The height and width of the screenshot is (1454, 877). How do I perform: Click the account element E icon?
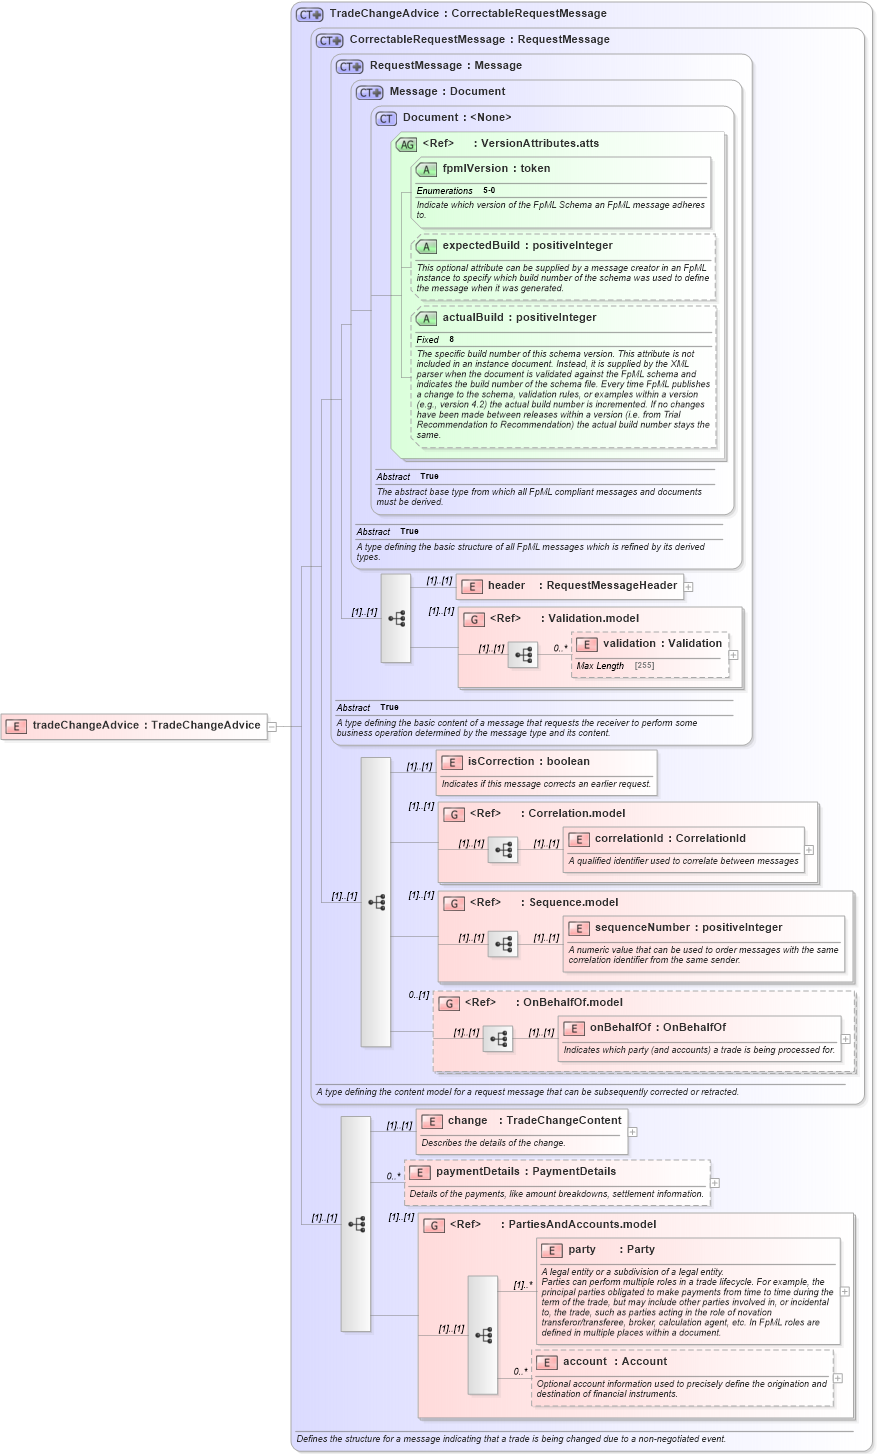[547, 1362]
